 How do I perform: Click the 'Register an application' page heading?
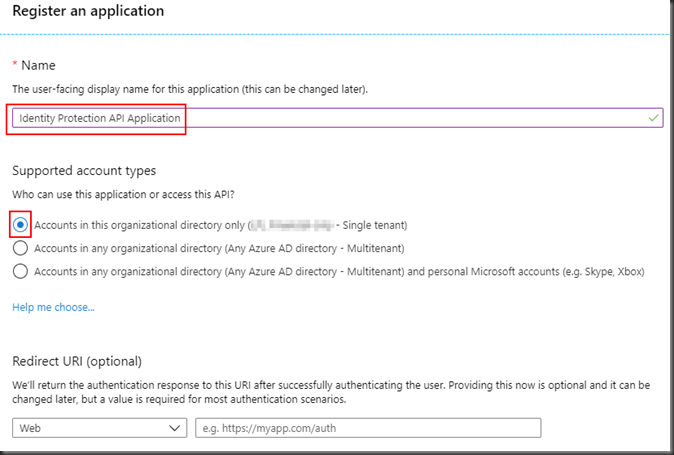pos(88,11)
